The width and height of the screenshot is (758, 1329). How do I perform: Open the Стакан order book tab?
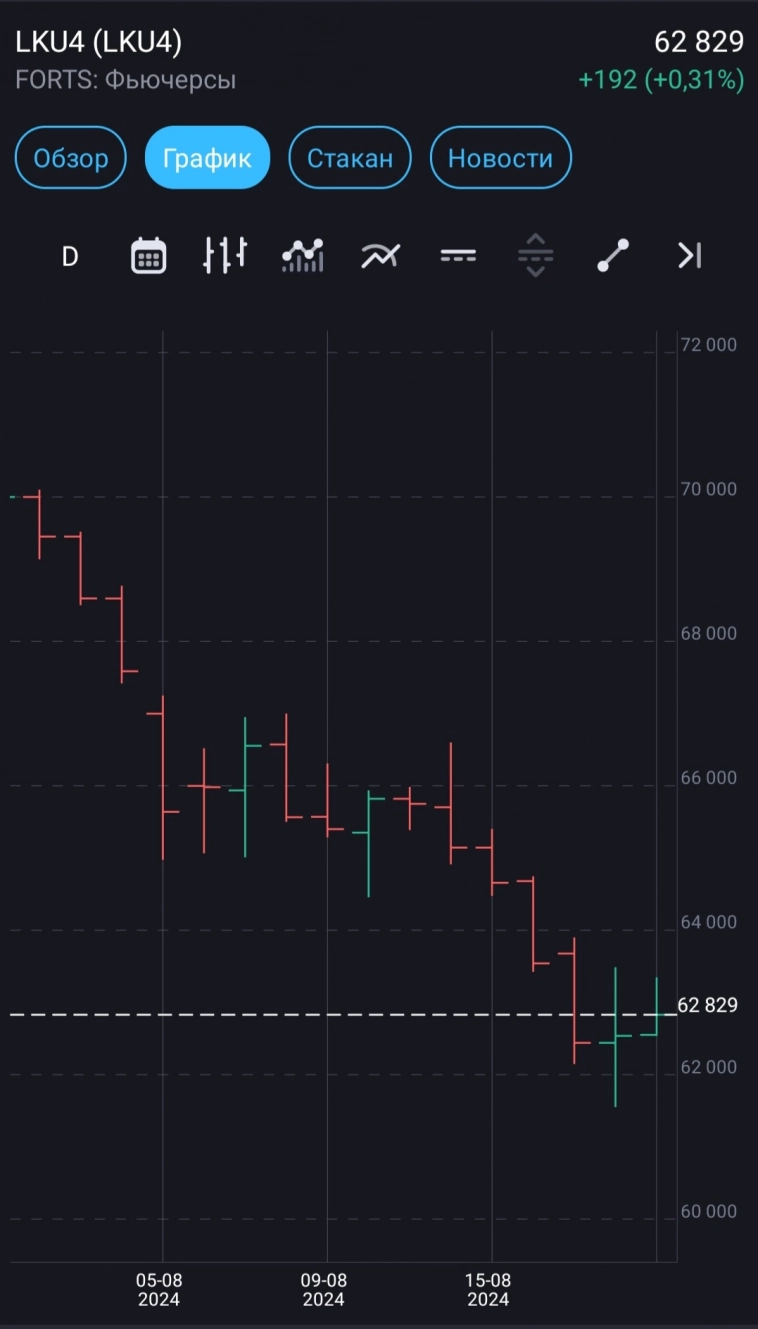[350, 158]
